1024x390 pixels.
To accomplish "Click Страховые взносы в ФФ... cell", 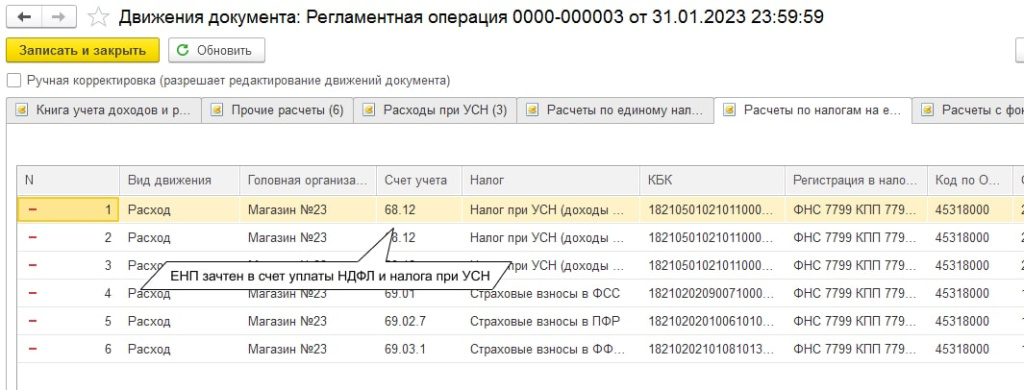I will [x=551, y=349].
